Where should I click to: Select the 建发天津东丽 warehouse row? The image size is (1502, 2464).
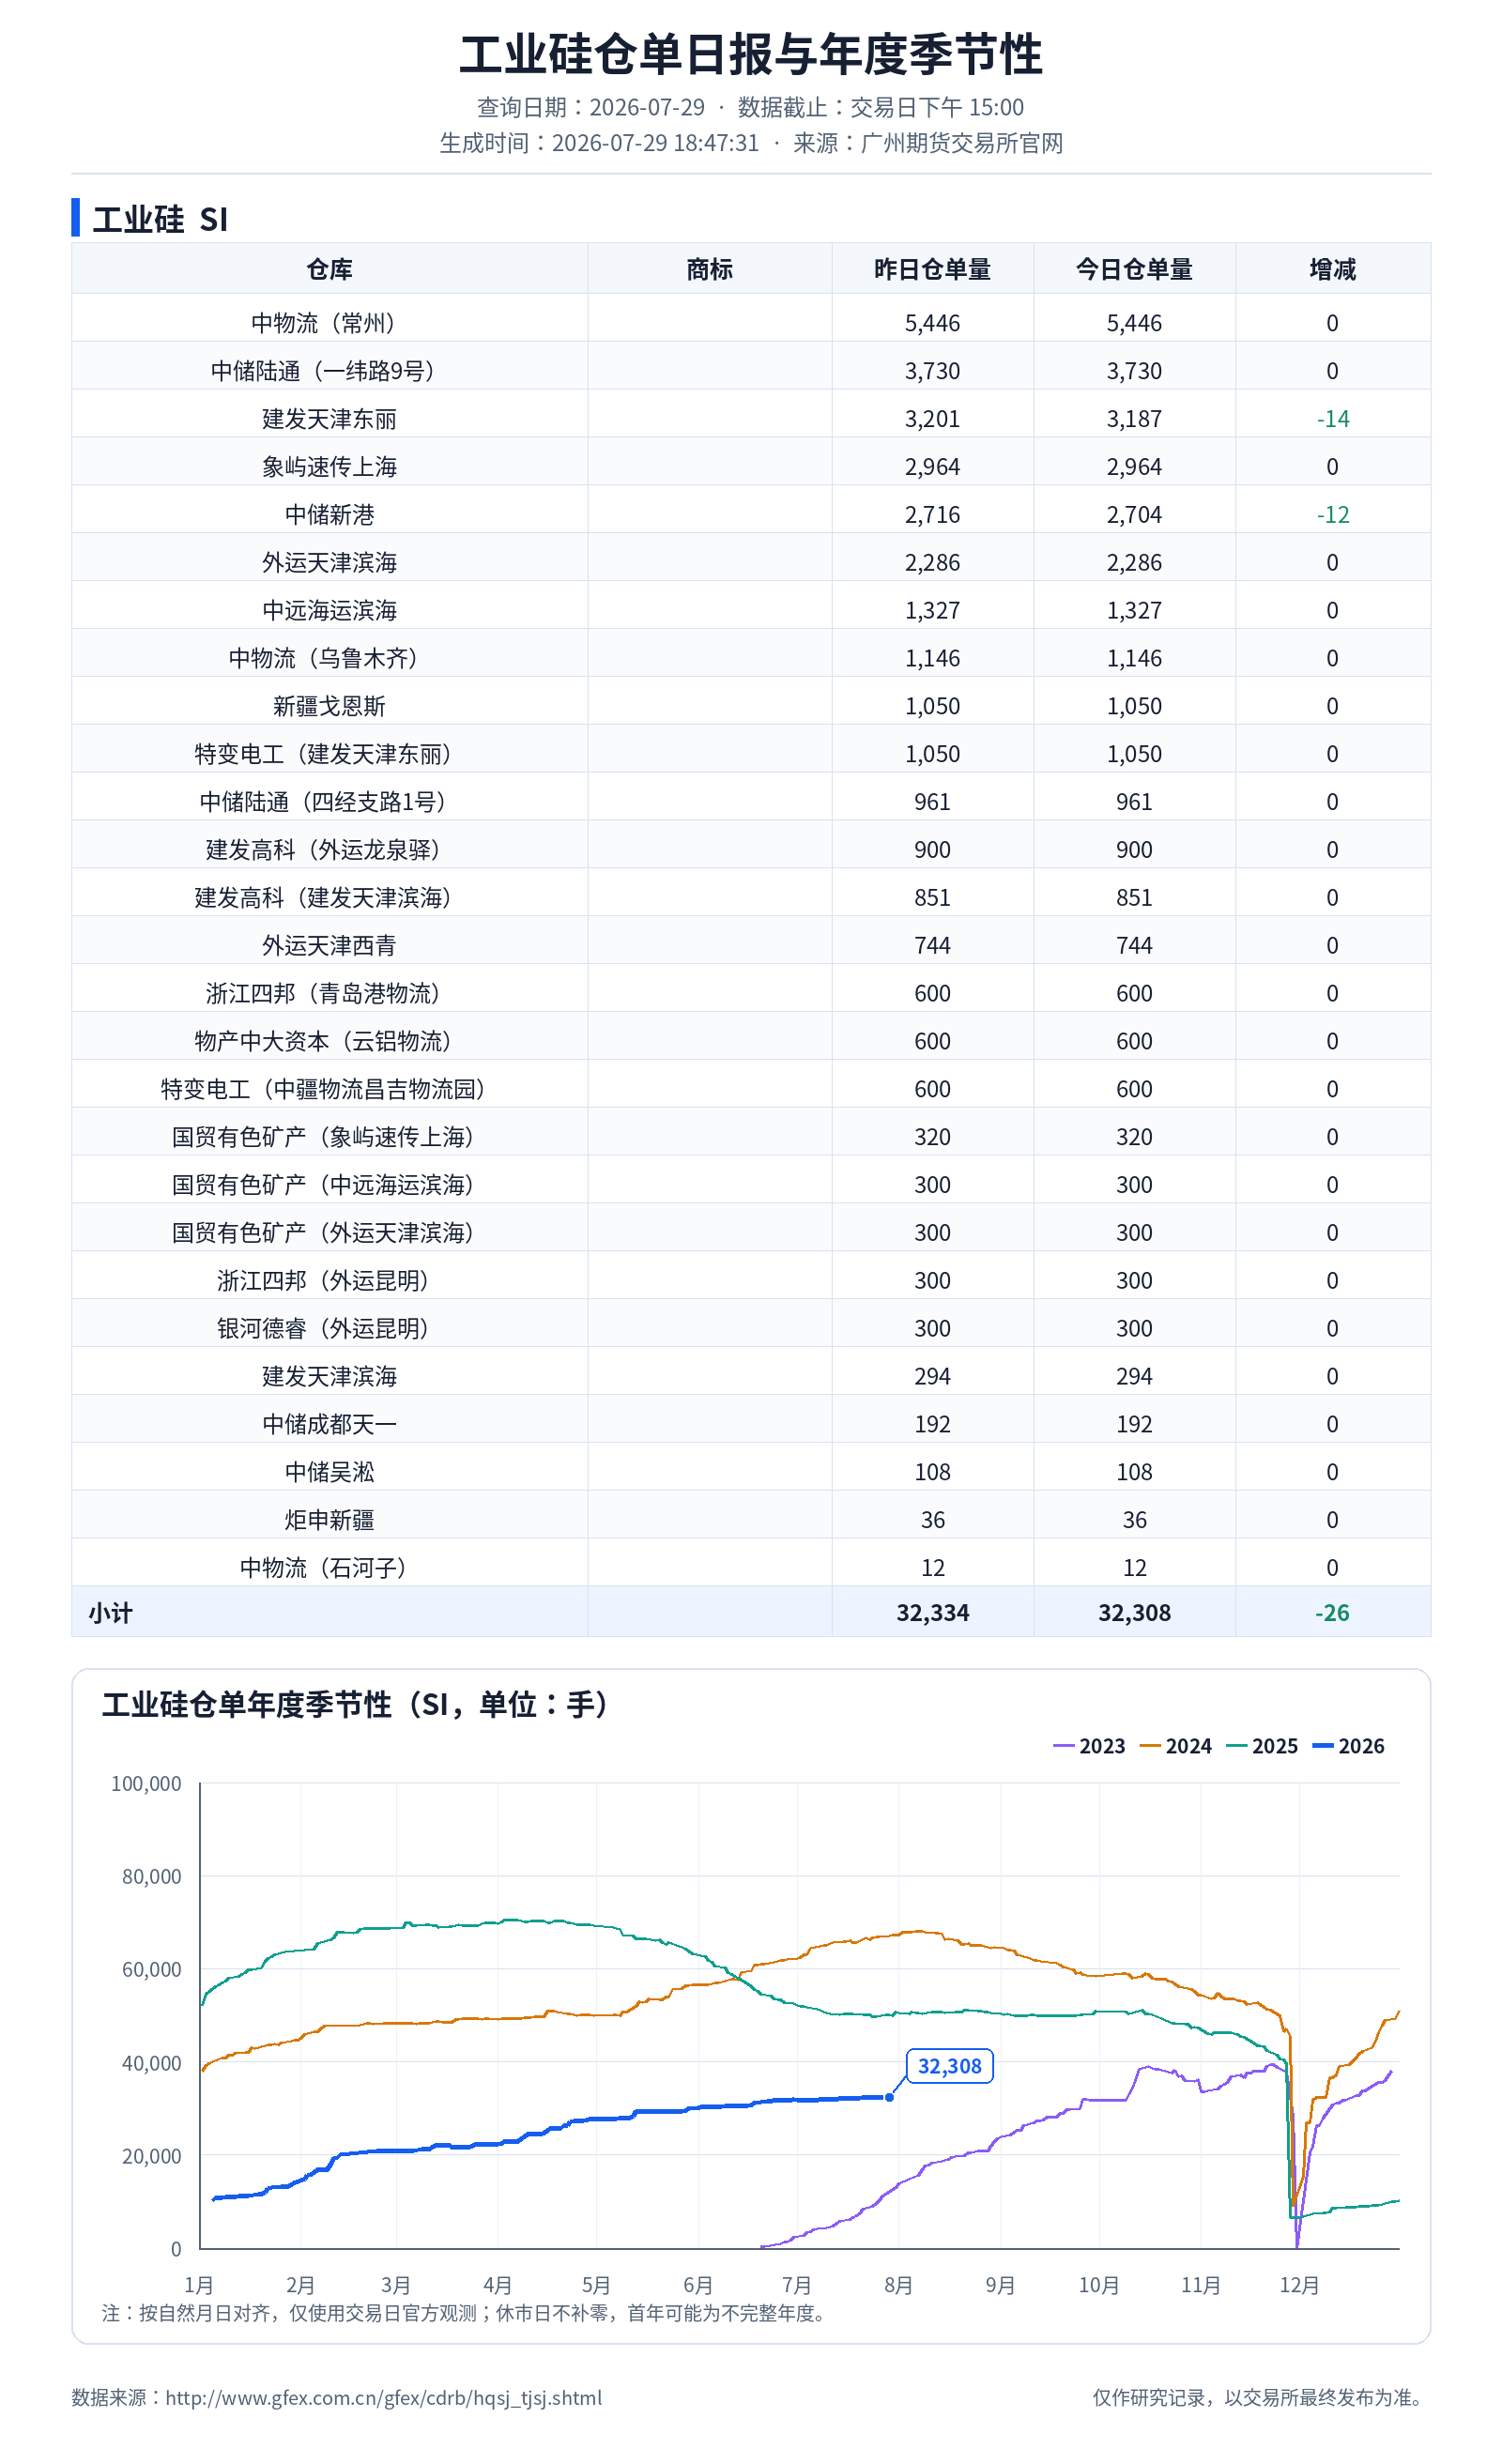[x=751, y=418]
